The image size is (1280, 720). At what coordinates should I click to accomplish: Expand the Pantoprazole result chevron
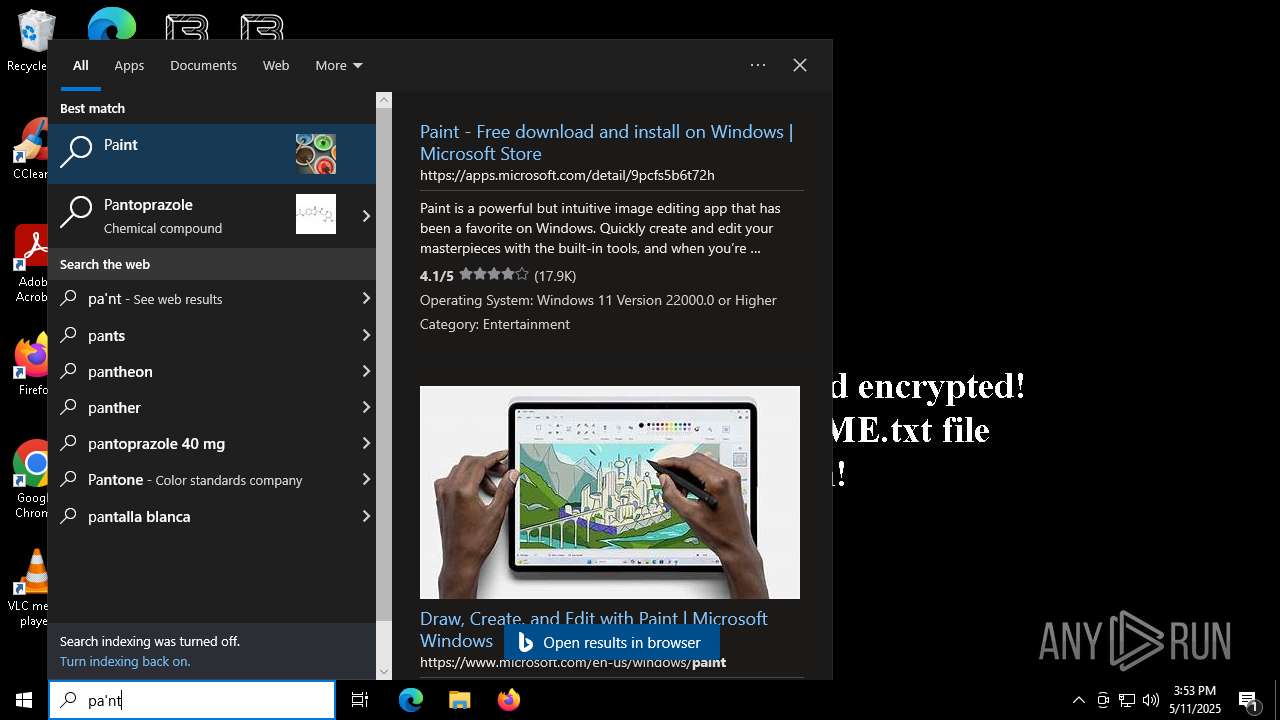366,215
